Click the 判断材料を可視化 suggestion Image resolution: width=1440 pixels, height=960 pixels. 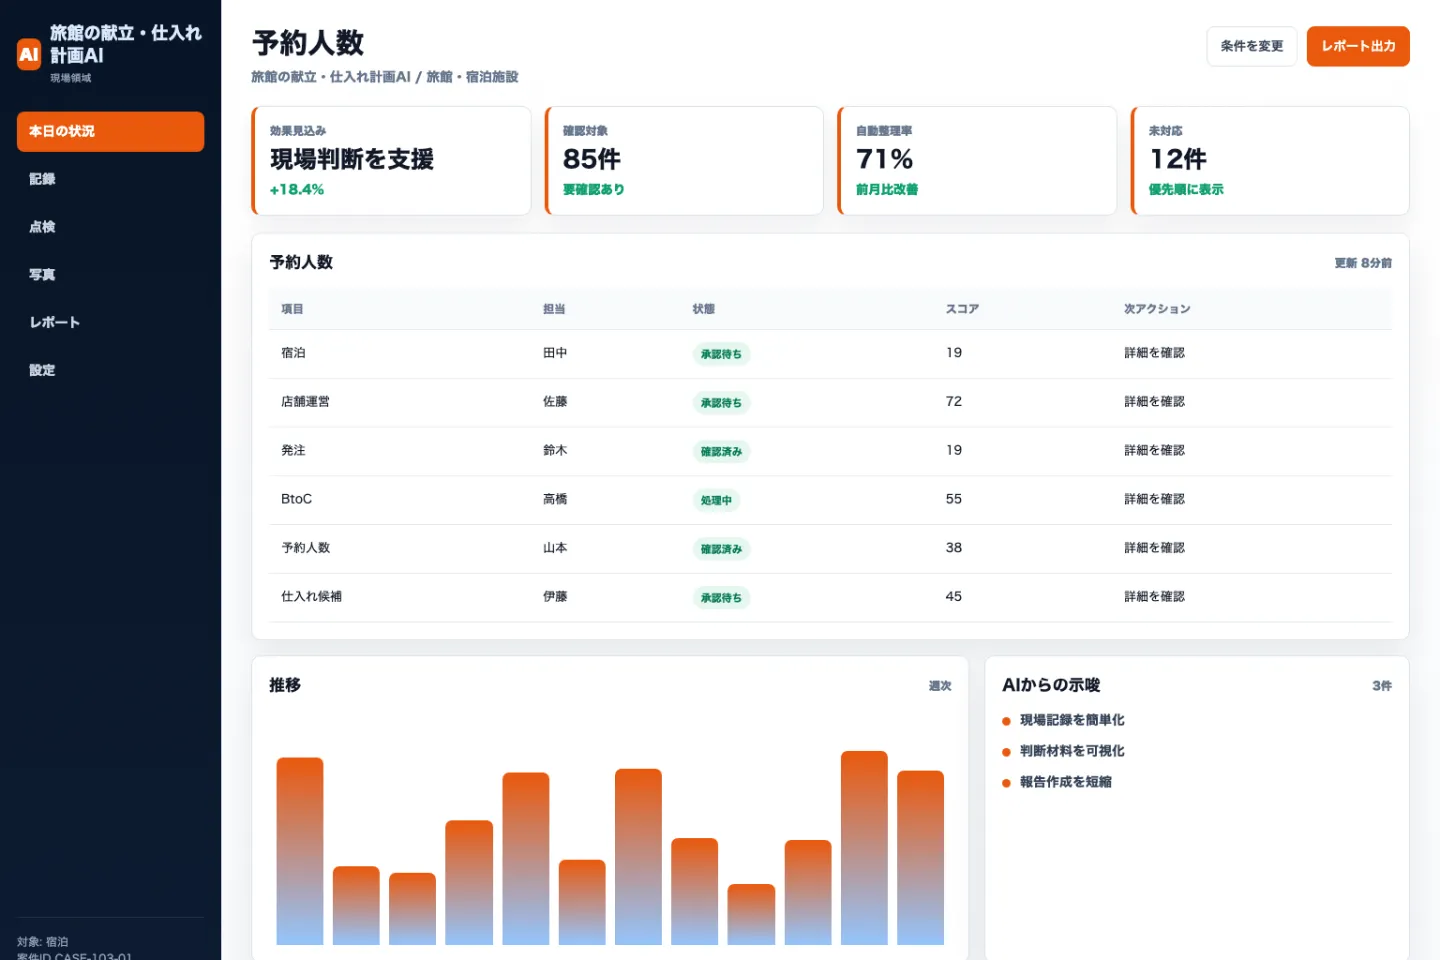(1072, 751)
